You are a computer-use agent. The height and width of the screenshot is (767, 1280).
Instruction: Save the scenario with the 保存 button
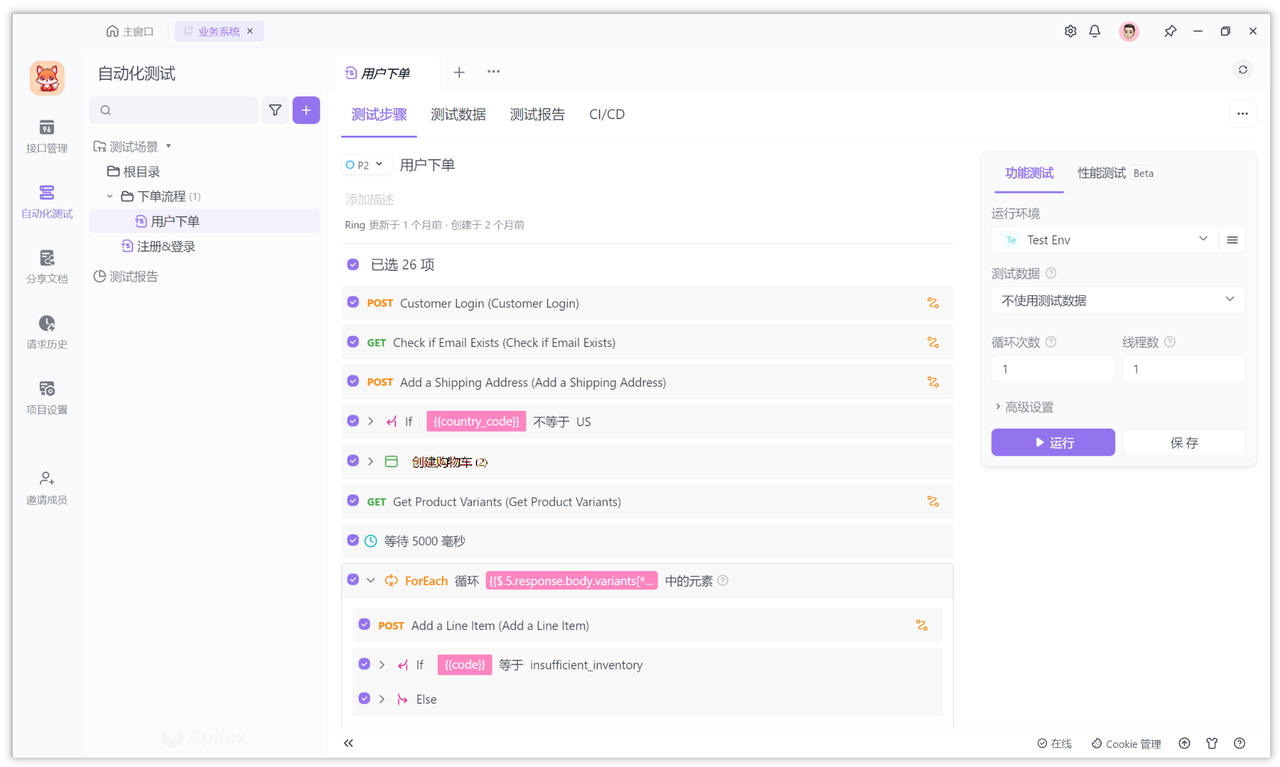point(1184,442)
